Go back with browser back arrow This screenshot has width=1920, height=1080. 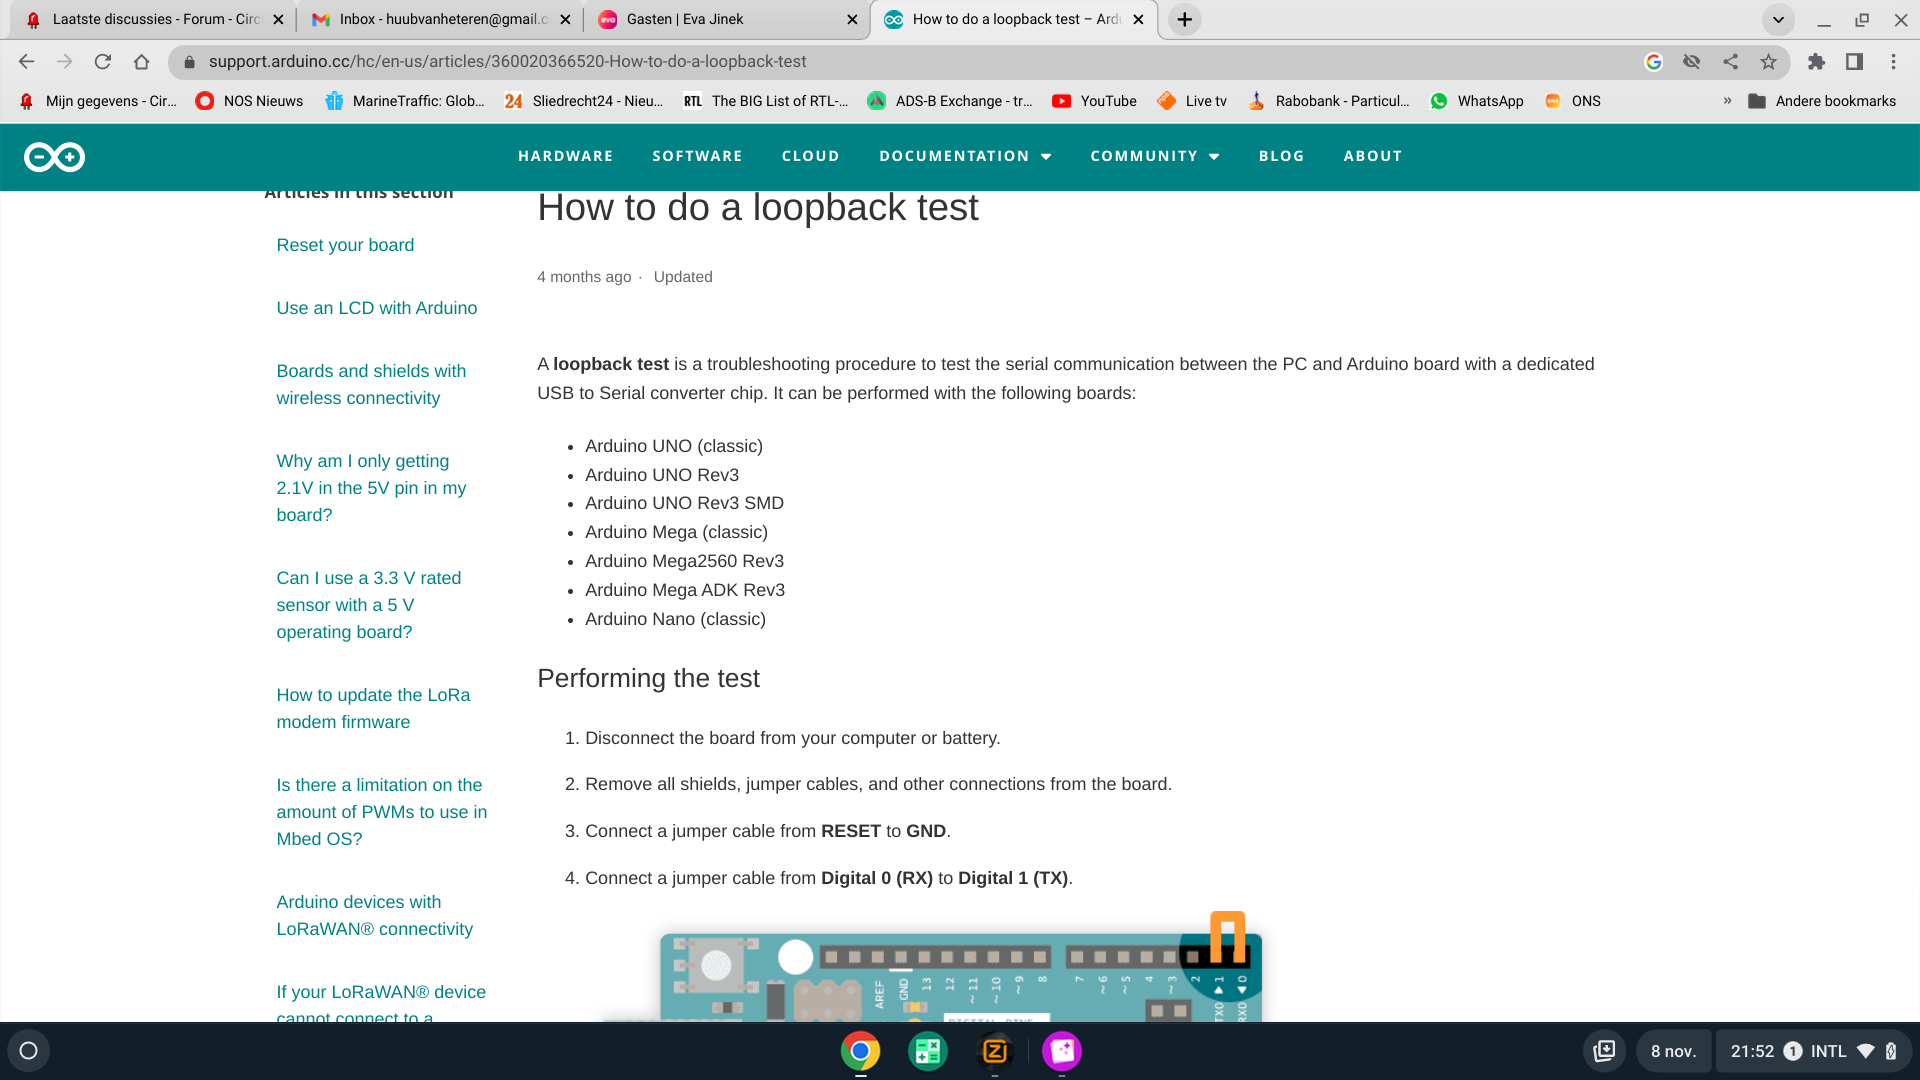tap(27, 62)
